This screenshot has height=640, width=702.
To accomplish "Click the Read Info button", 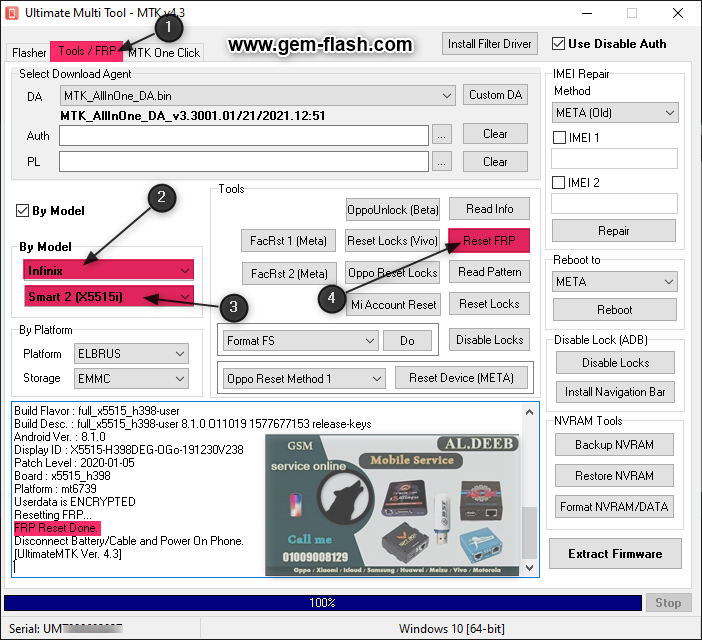I will pyautogui.click(x=489, y=209).
